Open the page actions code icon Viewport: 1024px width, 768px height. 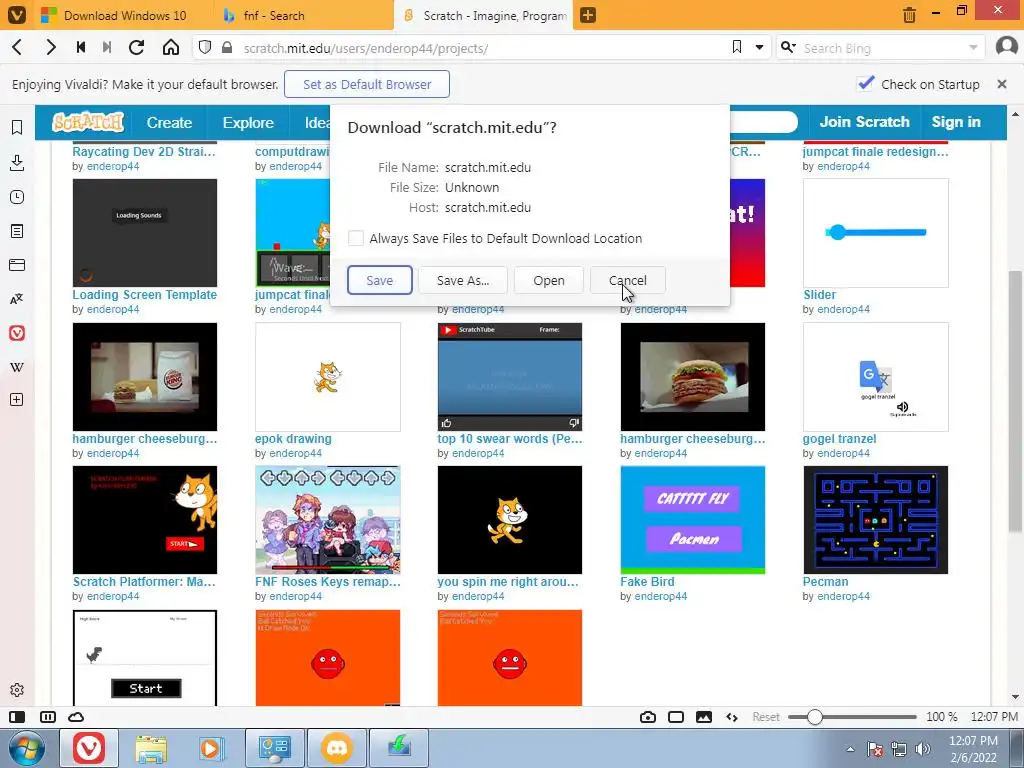click(x=732, y=717)
